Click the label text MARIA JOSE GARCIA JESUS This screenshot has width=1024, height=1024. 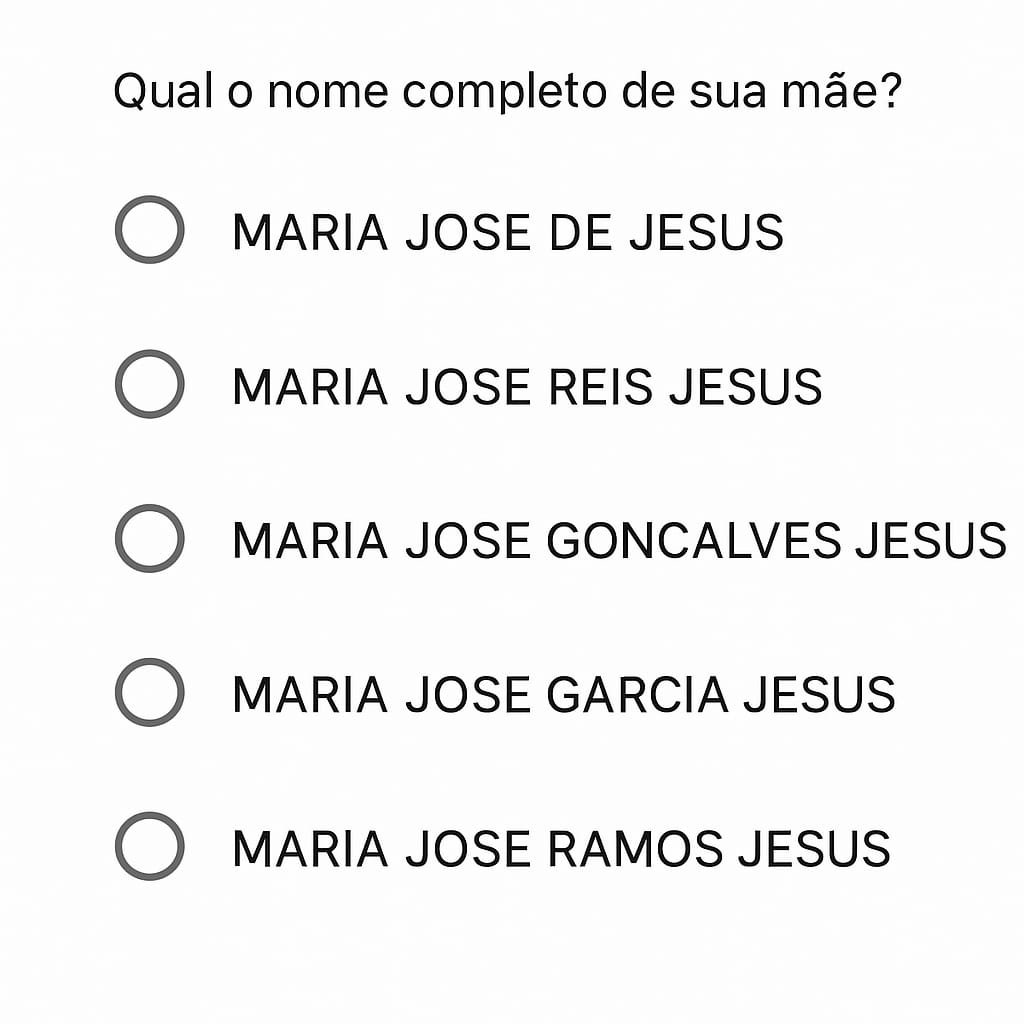[563, 695]
